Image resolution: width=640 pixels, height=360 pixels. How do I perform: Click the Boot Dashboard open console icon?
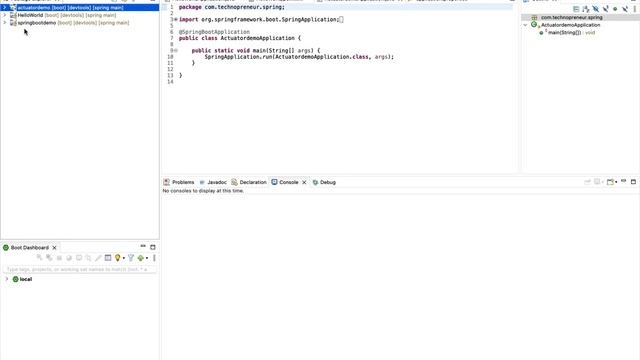click(79, 258)
